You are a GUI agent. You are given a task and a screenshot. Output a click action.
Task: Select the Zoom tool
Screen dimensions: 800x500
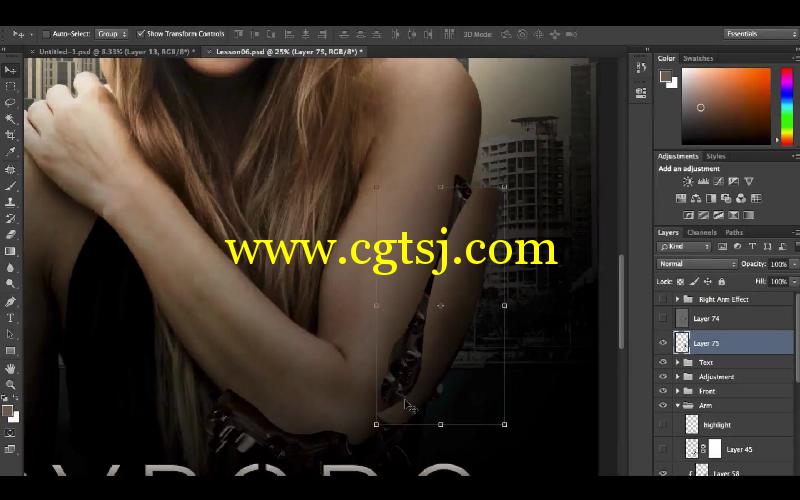[x=10, y=385]
